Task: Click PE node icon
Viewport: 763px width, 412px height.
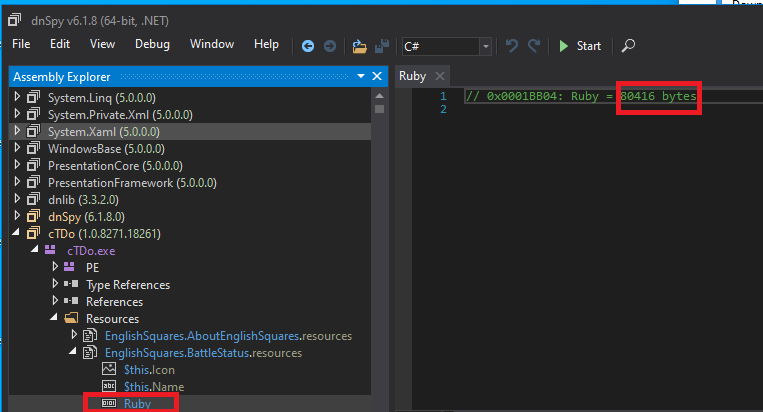Action: click(x=69, y=267)
